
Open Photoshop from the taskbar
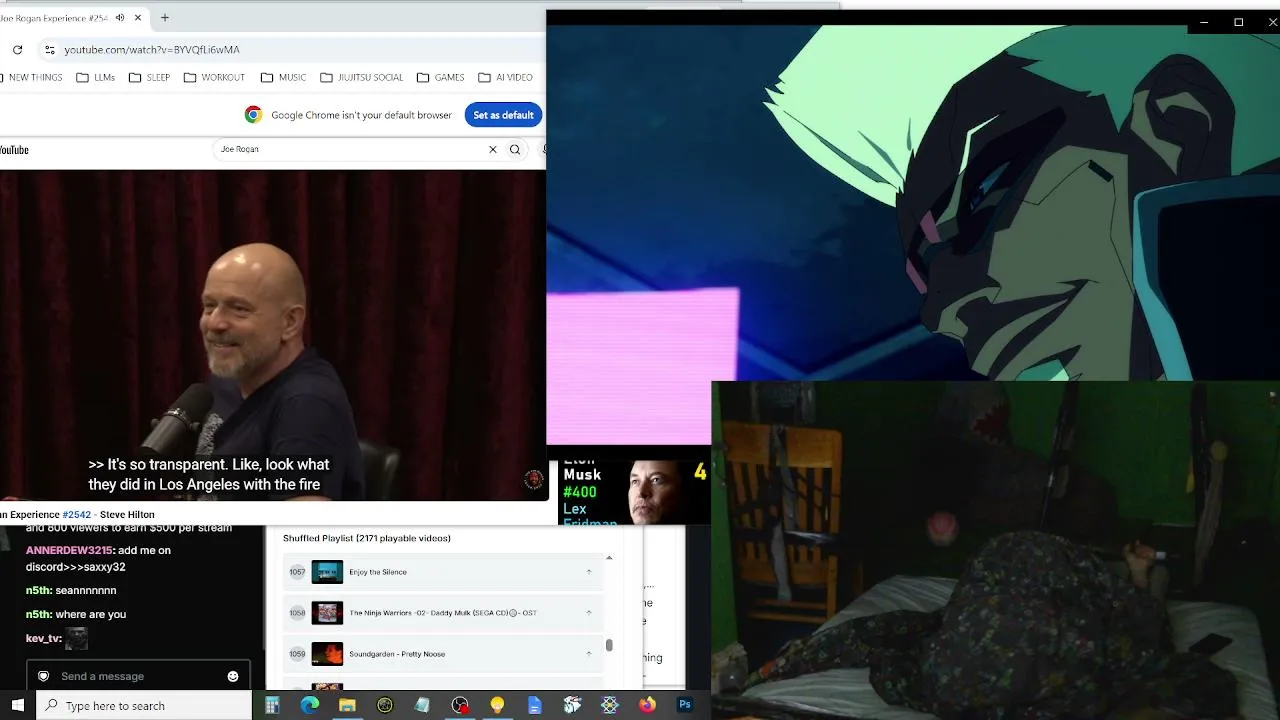click(x=685, y=705)
